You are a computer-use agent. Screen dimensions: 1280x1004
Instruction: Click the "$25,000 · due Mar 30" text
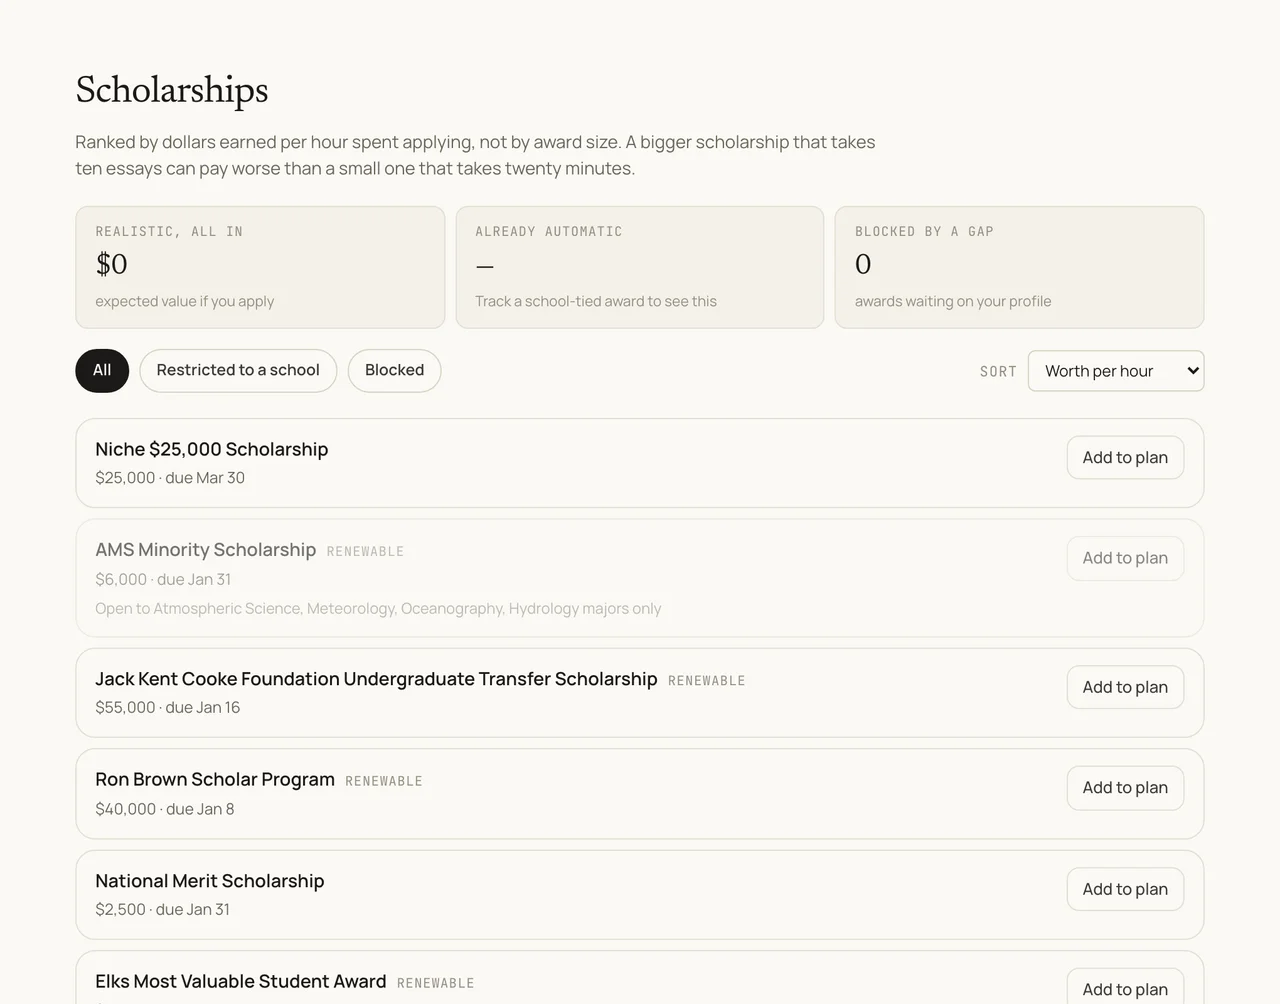170,478
